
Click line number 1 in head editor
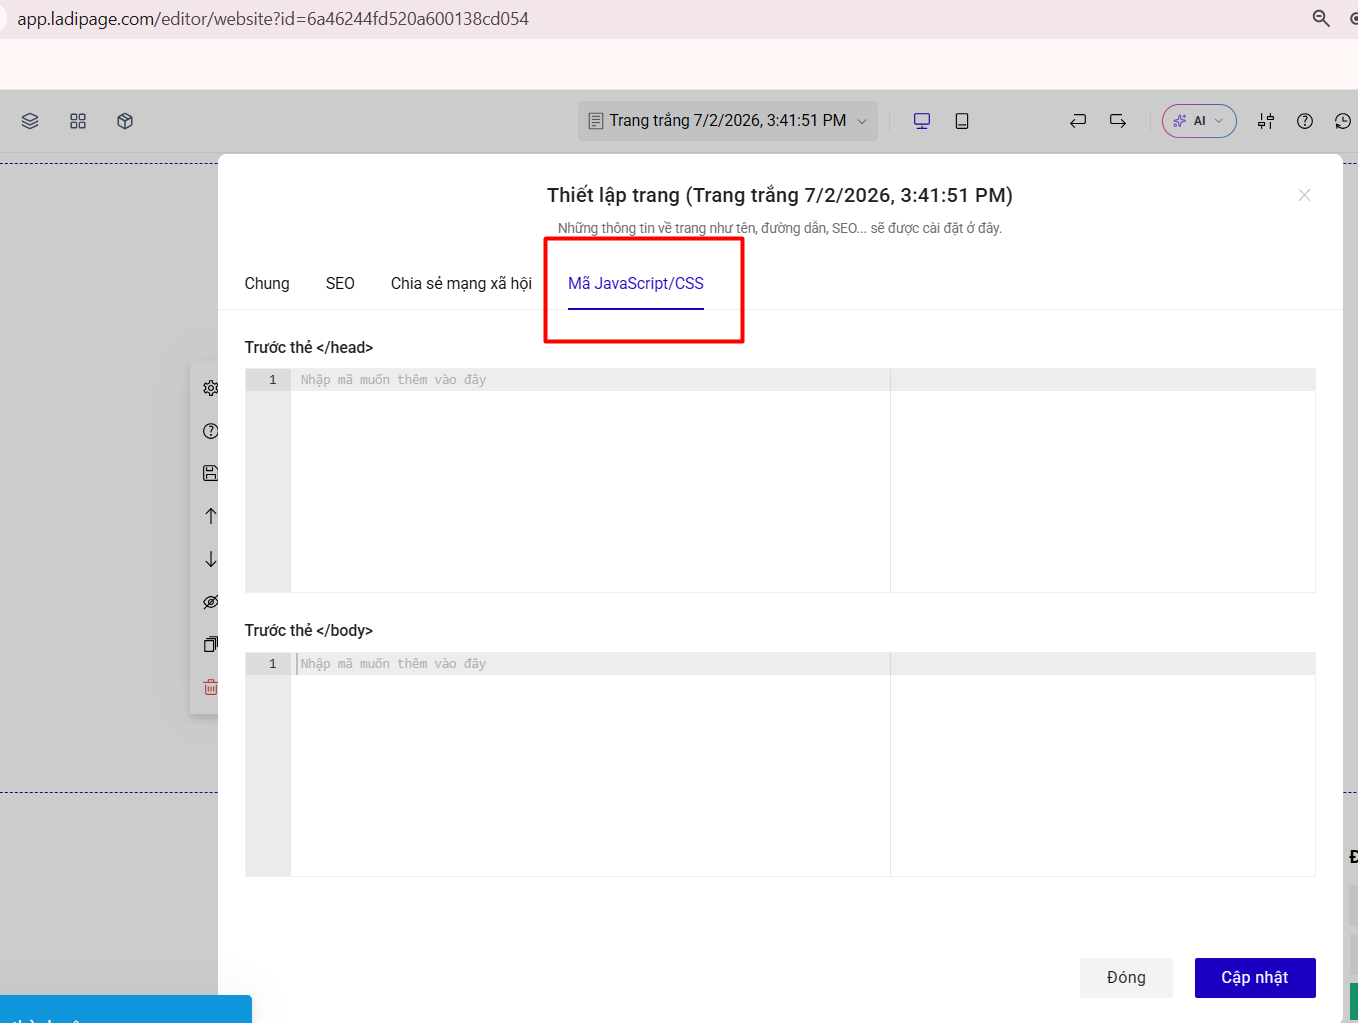(272, 380)
